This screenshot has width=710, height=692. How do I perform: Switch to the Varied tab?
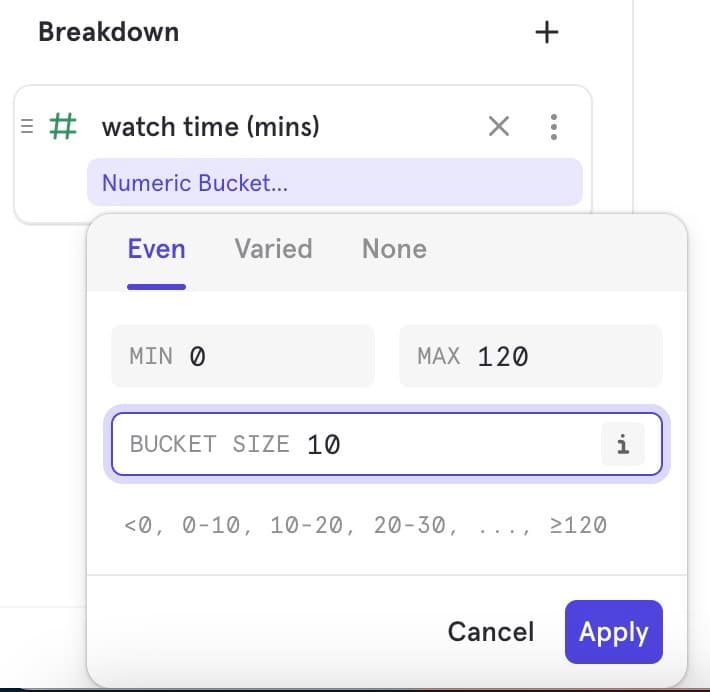pos(273,249)
